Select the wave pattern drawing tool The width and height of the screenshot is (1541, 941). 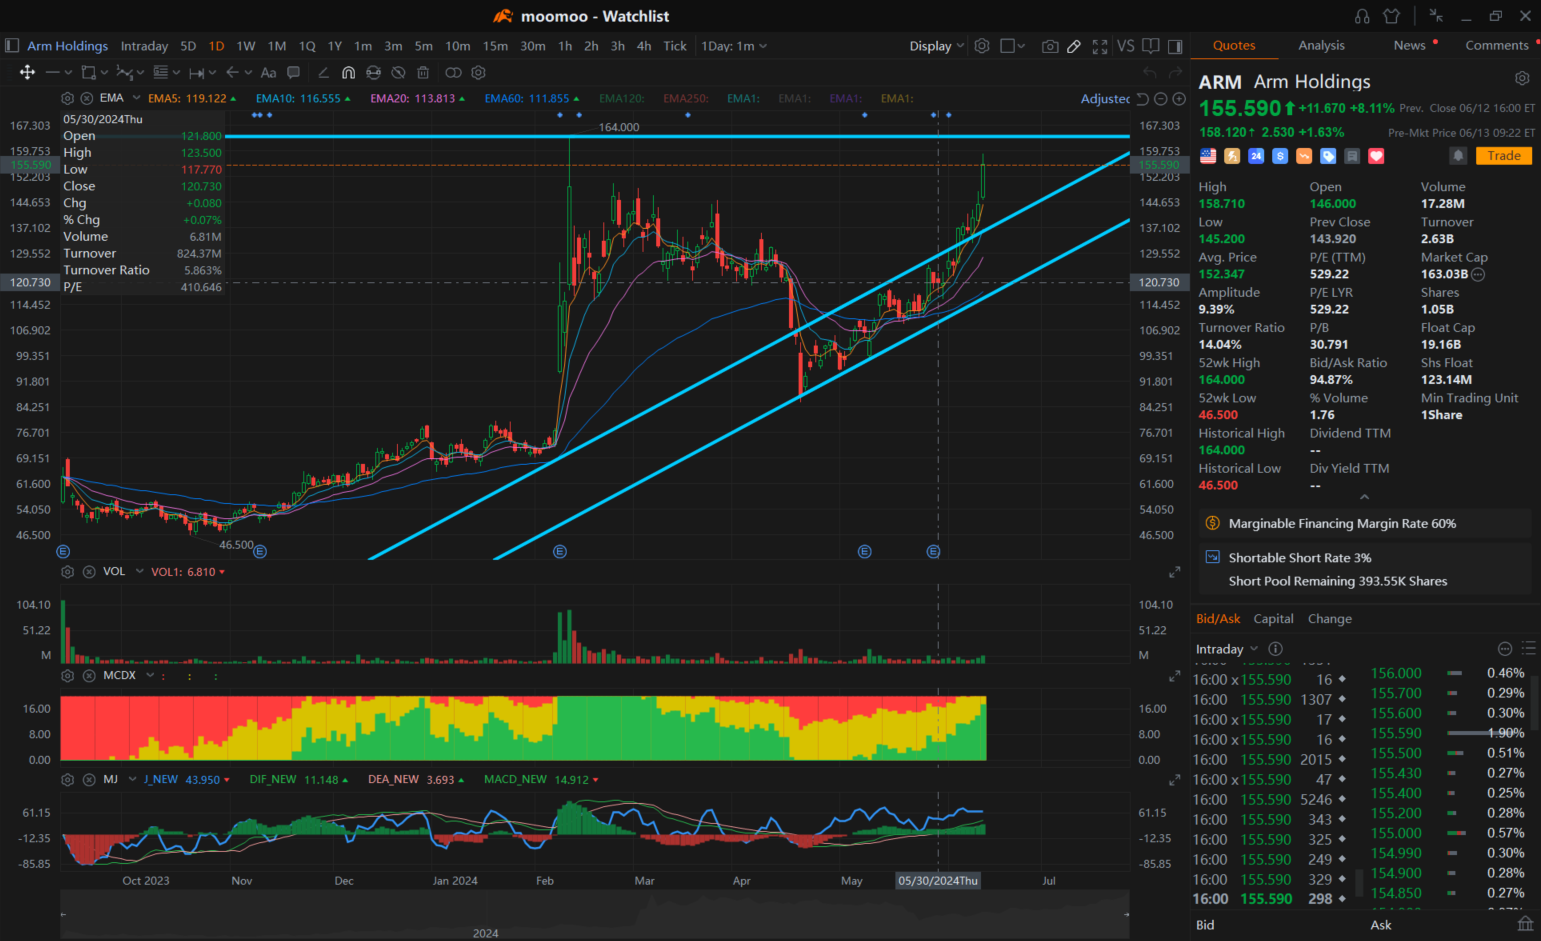[x=124, y=72]
